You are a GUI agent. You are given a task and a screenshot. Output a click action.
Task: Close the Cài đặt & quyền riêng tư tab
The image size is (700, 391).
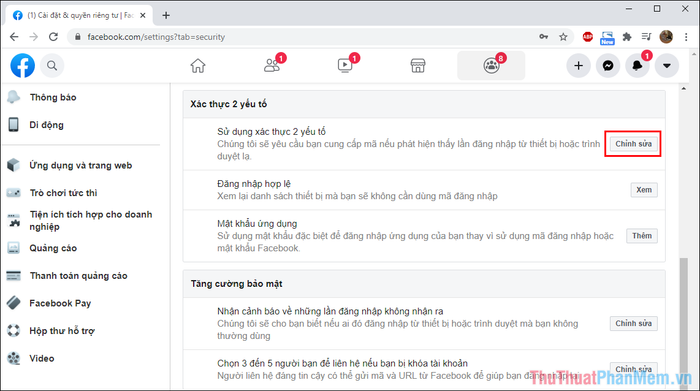[x=143, y=15]
